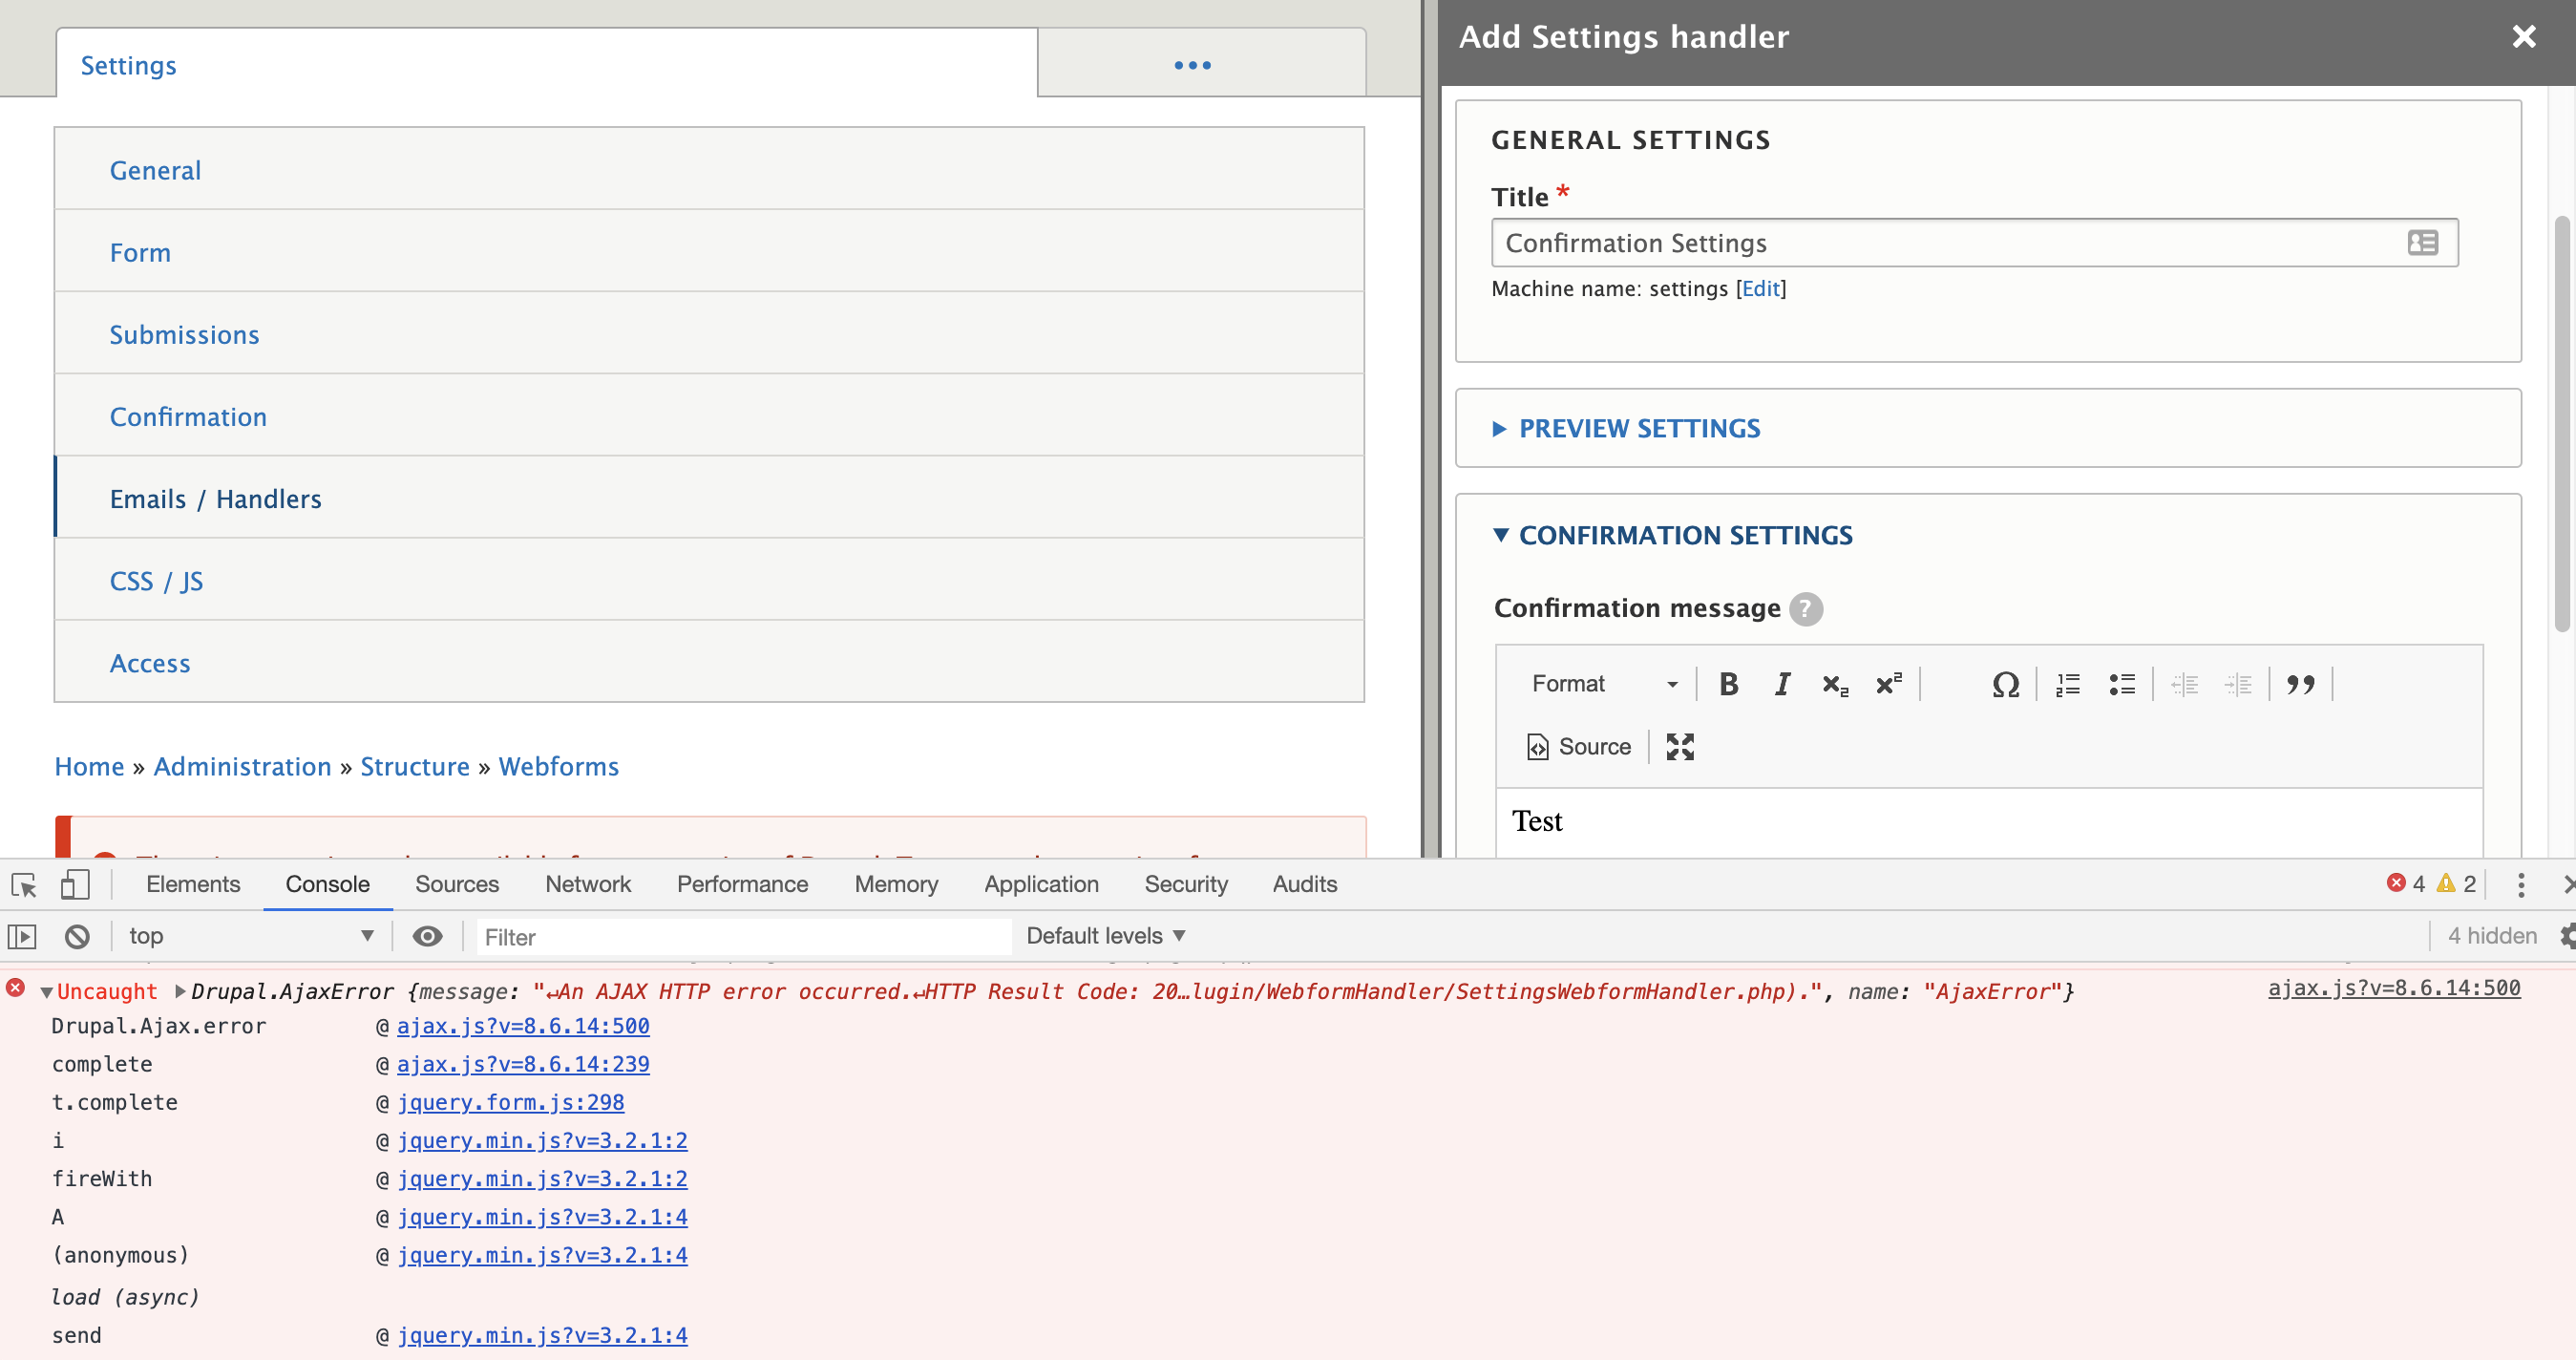Viewport: 2576px width, 1360px height.
Task: Click the Edit machine name link
Action: coord(1760,289)
